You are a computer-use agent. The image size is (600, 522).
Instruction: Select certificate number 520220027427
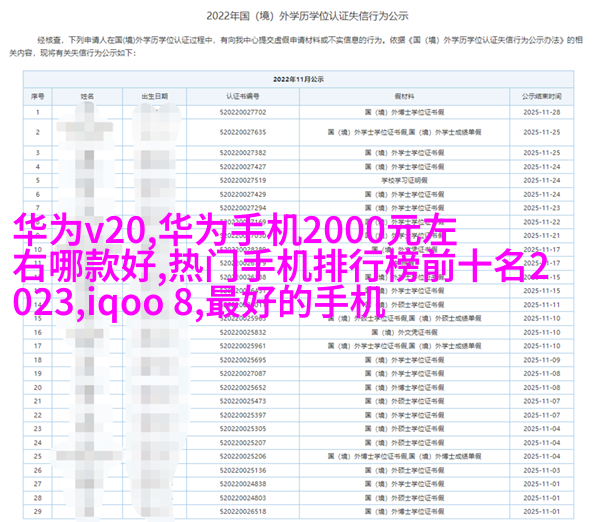click(243, 166)
